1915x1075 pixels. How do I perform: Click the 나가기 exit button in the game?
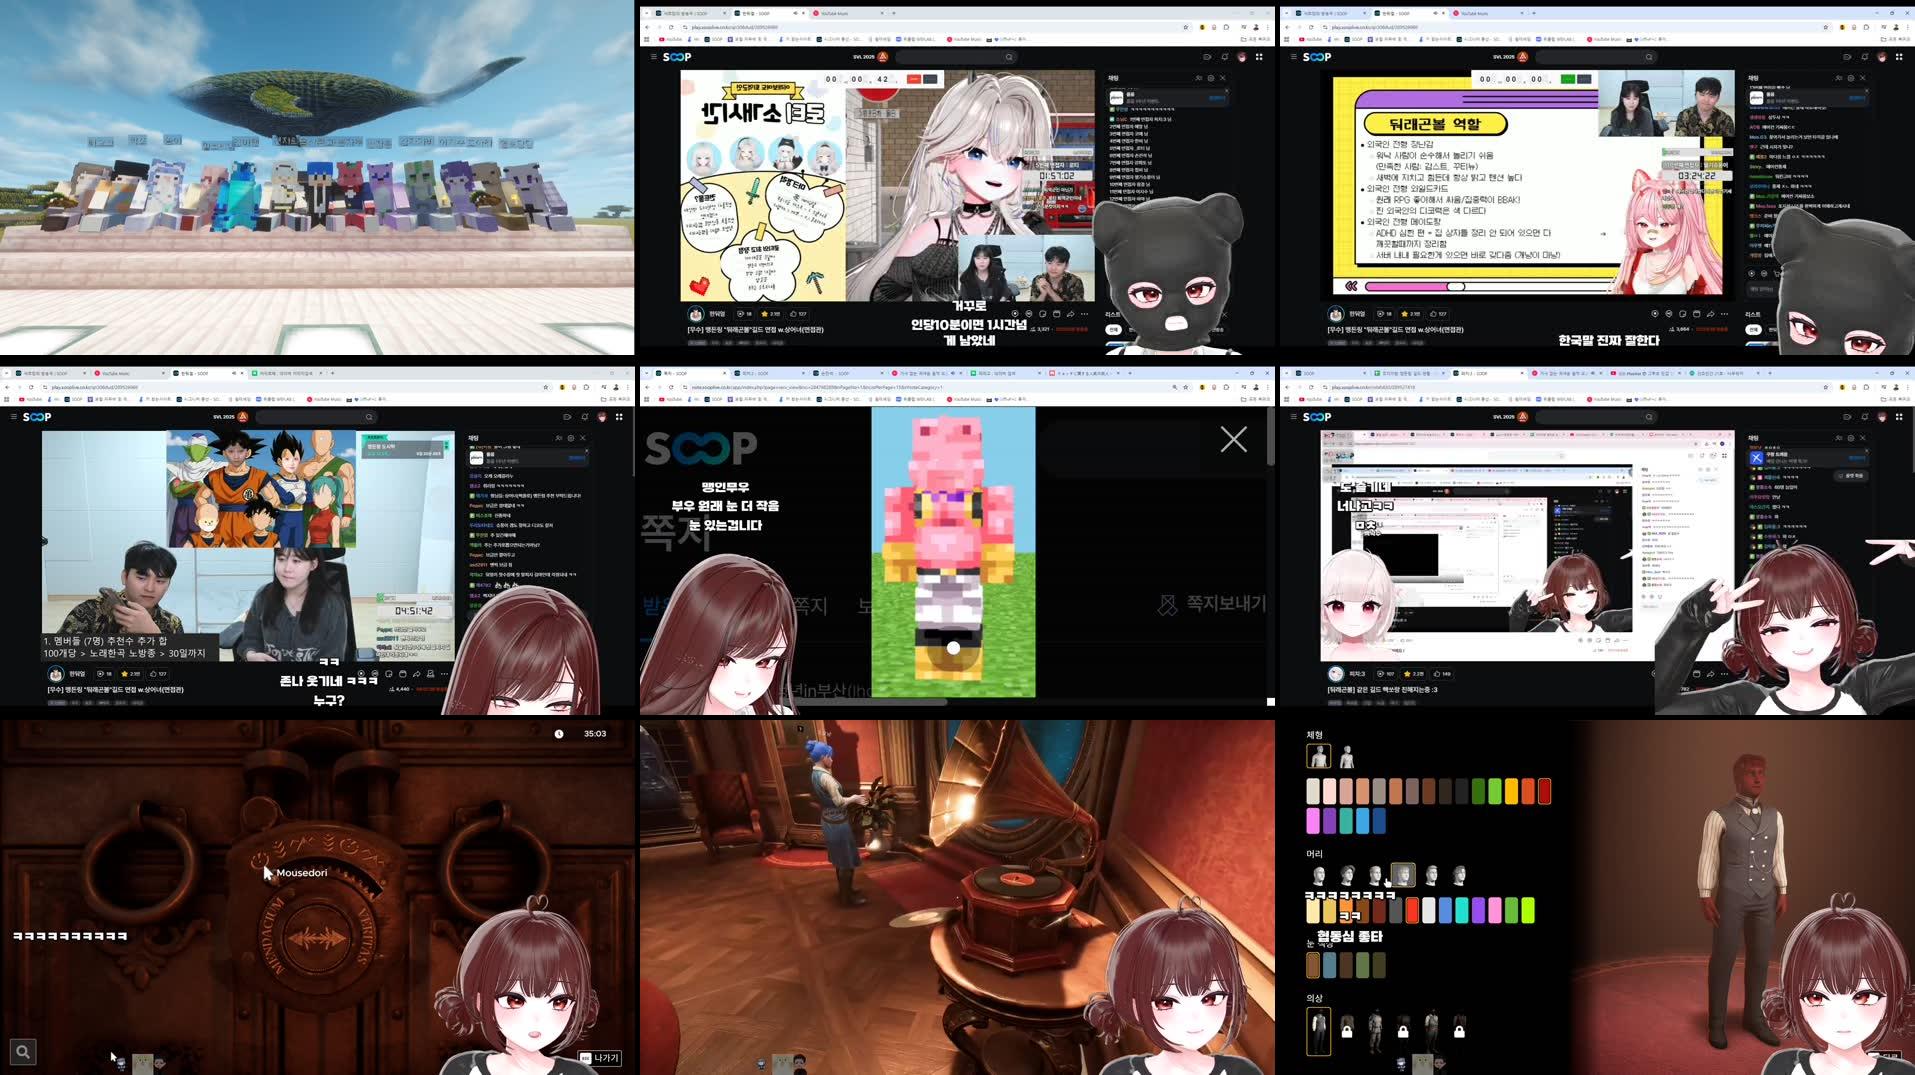click(601, 1057)
